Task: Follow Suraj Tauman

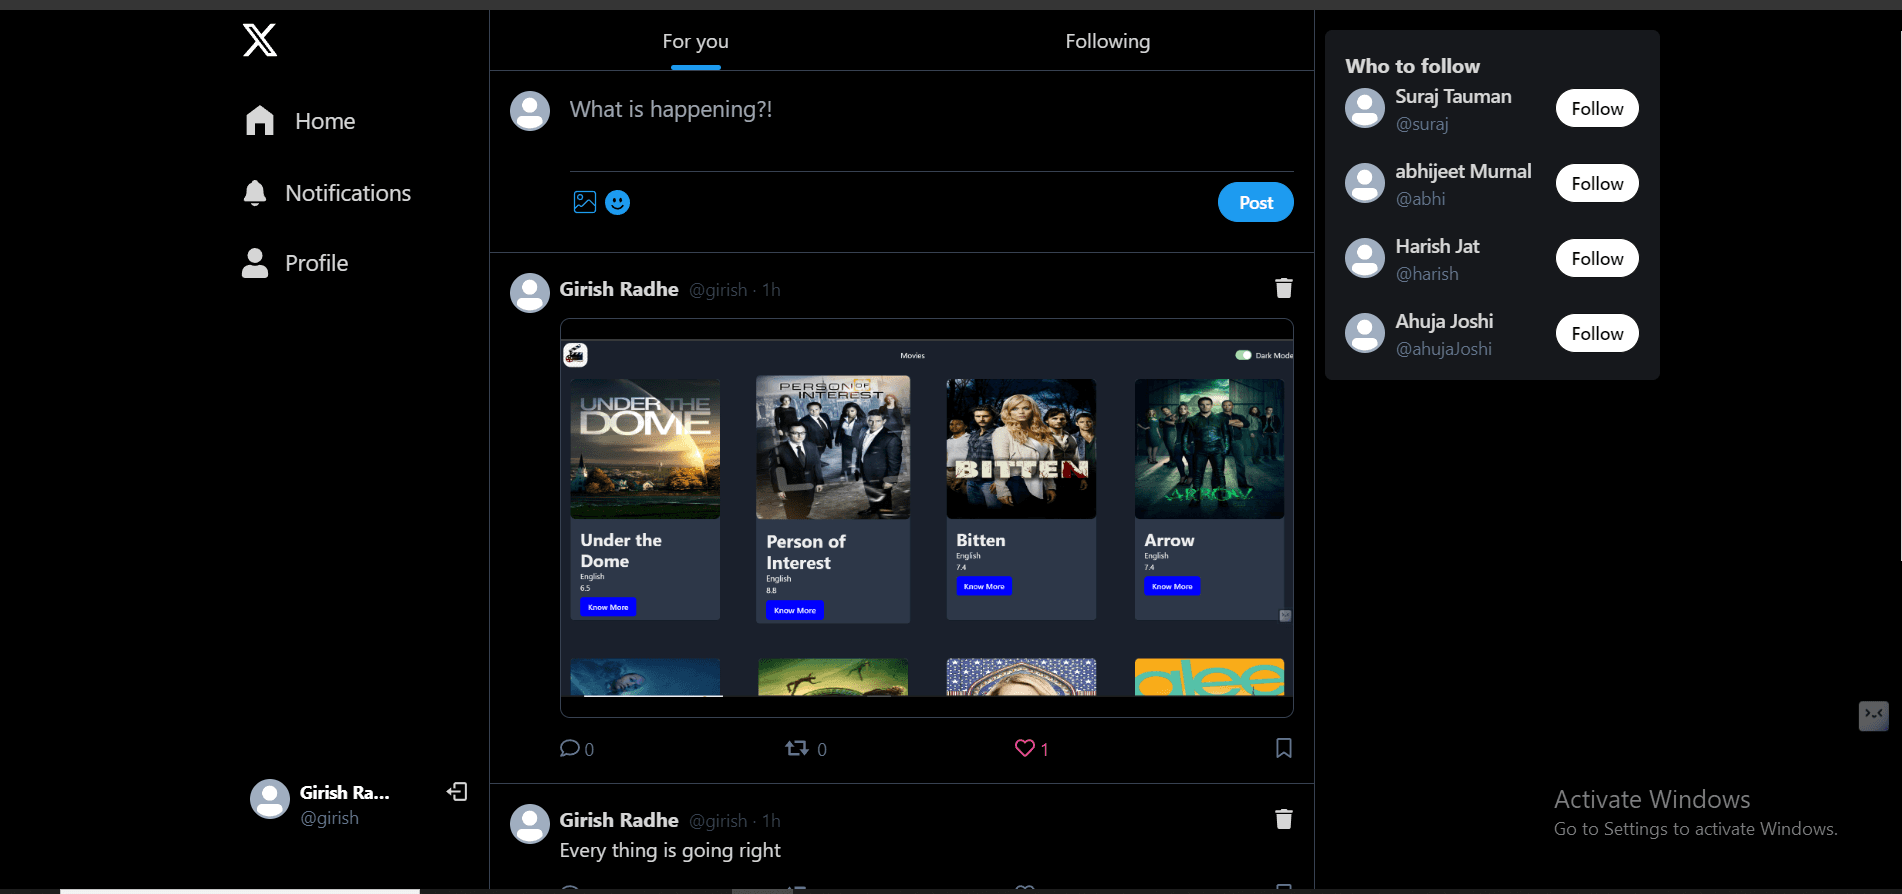Action: pyautogui.click(x=1597, y=108)
